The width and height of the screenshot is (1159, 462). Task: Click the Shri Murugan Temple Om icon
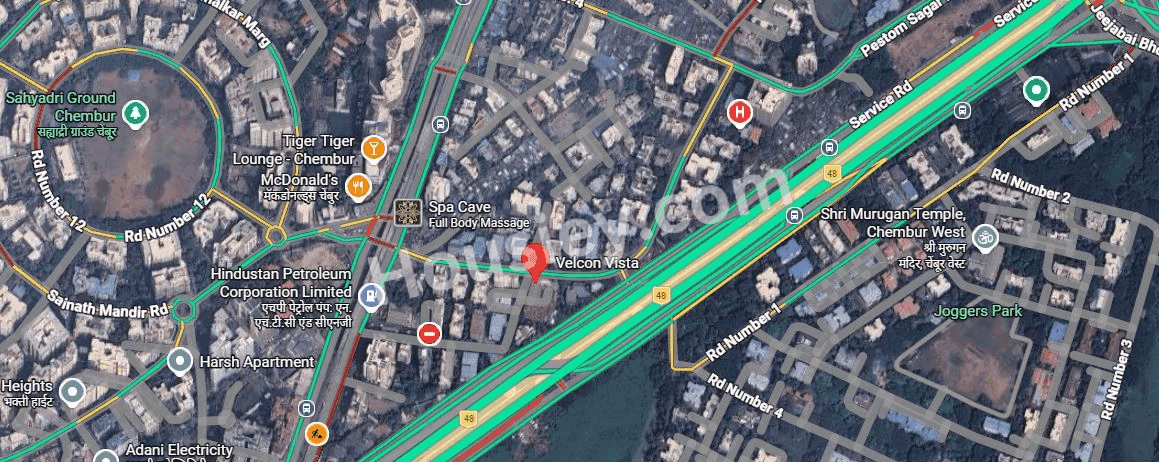(985, 237)
